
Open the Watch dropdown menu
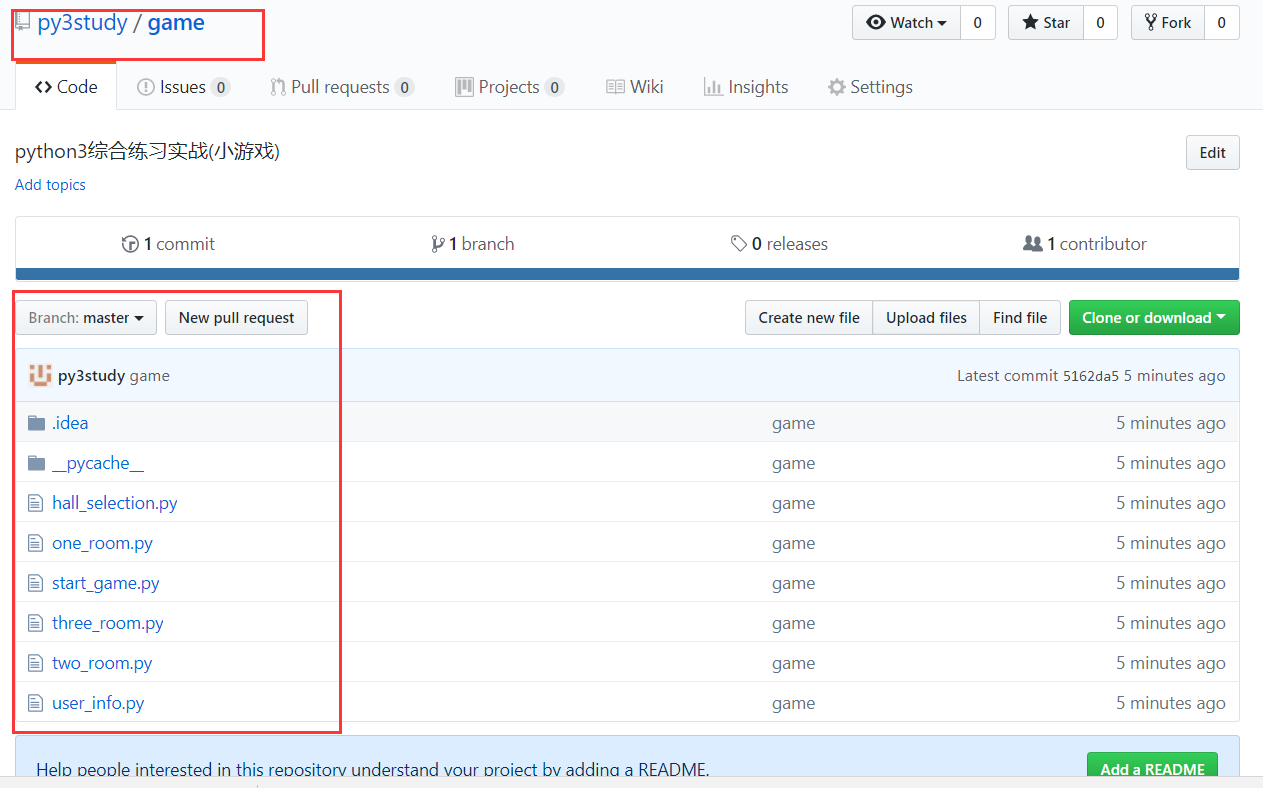pos(906,23)
